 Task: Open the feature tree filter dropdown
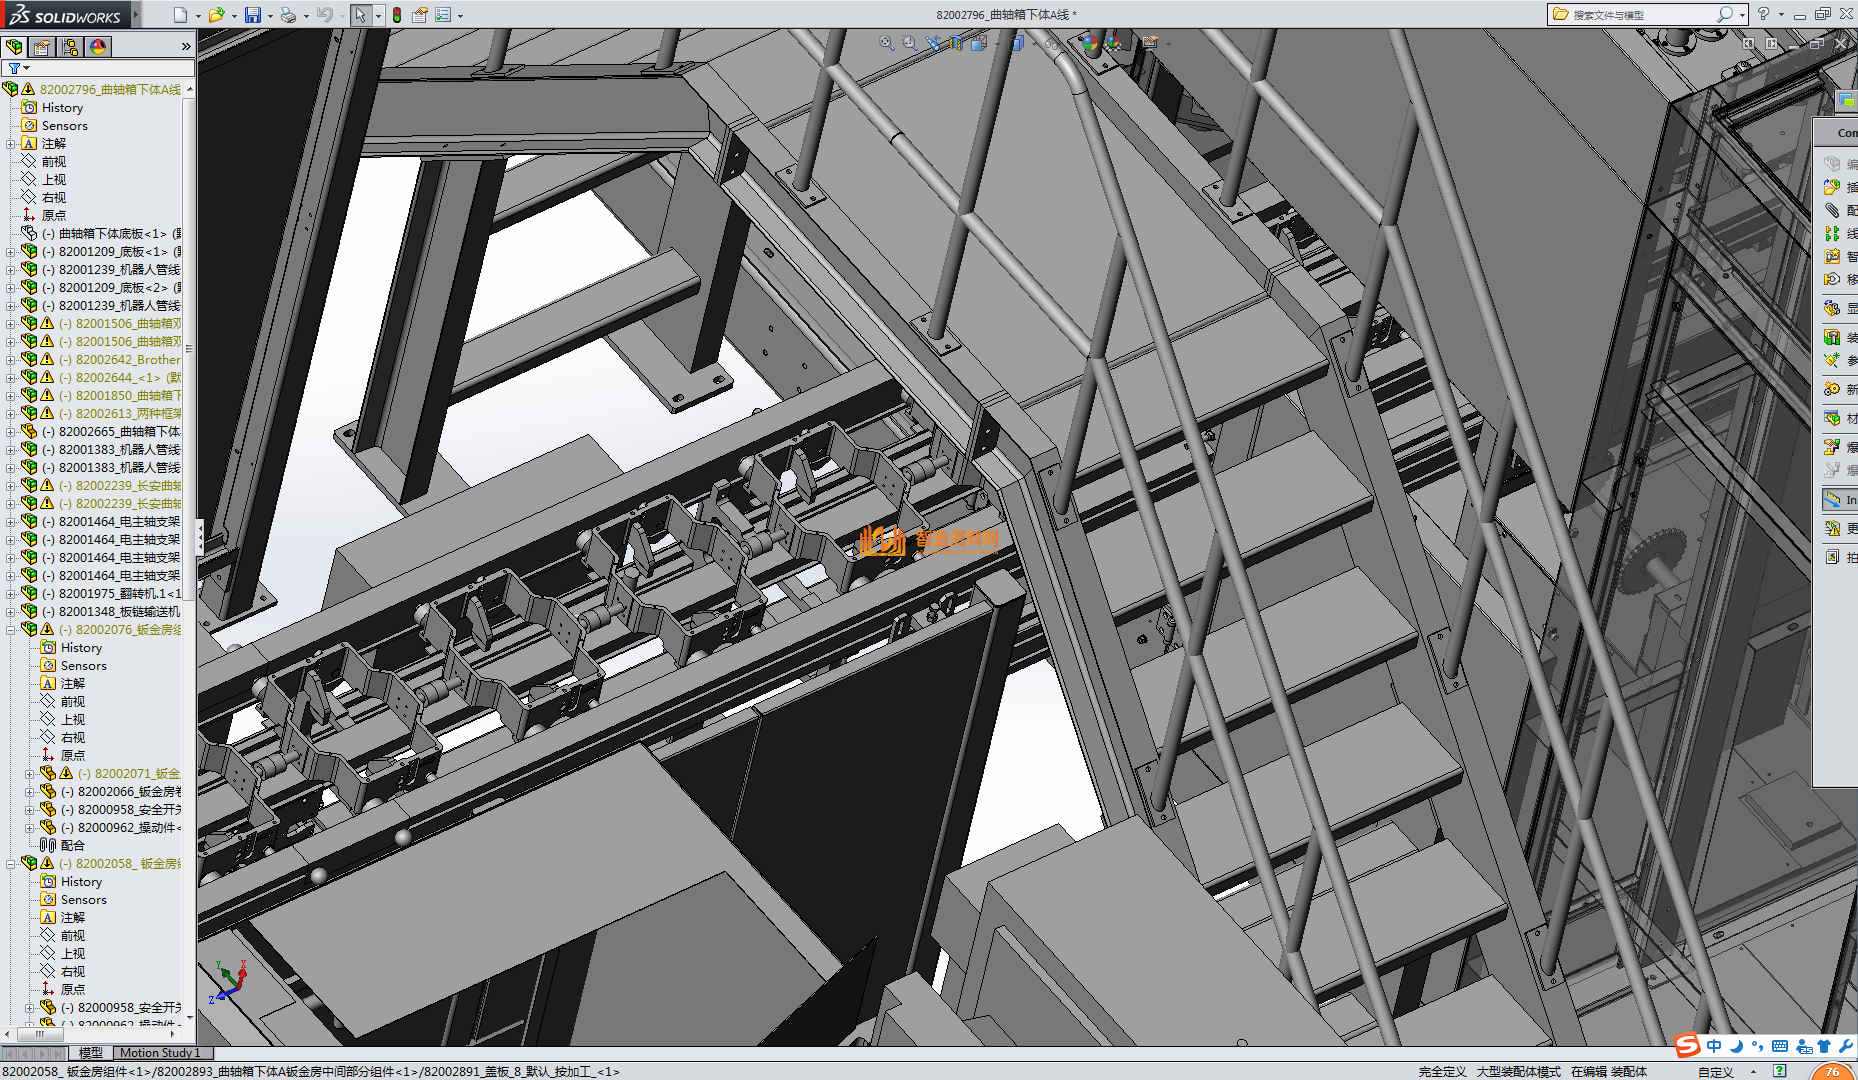18,68
